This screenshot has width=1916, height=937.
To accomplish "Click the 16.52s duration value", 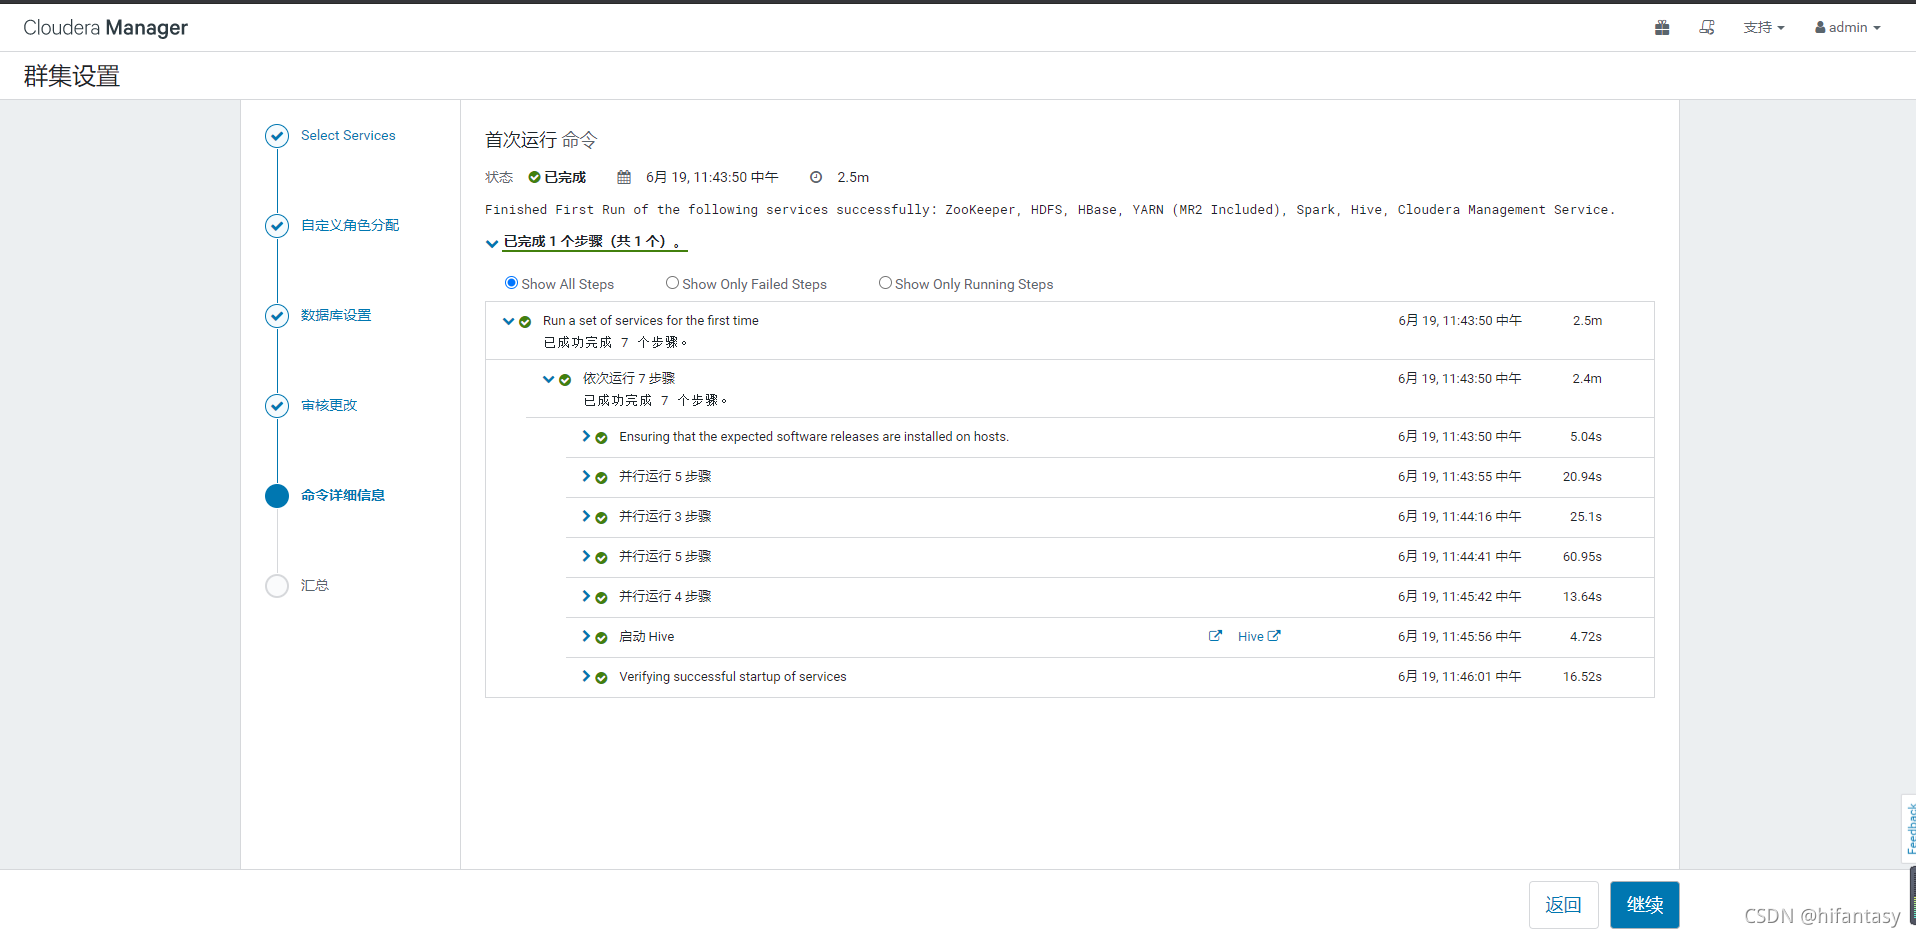I will point(1582,677).
